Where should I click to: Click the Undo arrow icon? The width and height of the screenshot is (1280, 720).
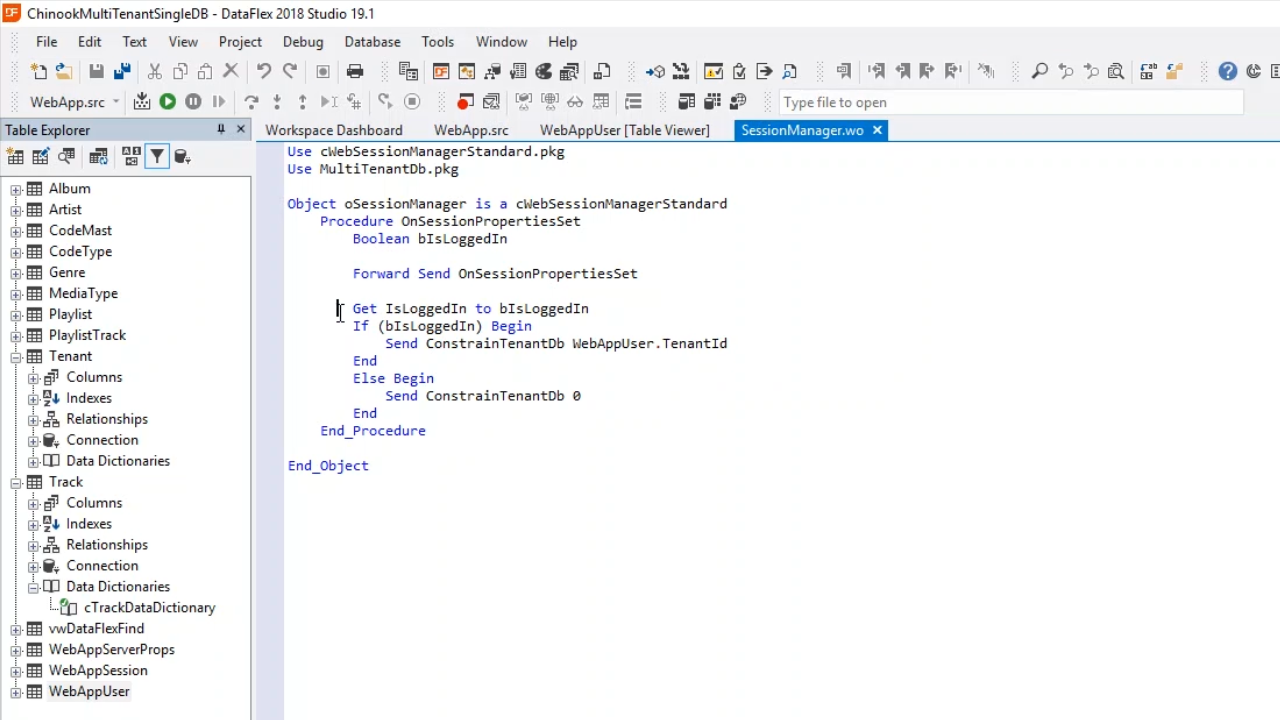pyautogui.click(x=264, y=71)
